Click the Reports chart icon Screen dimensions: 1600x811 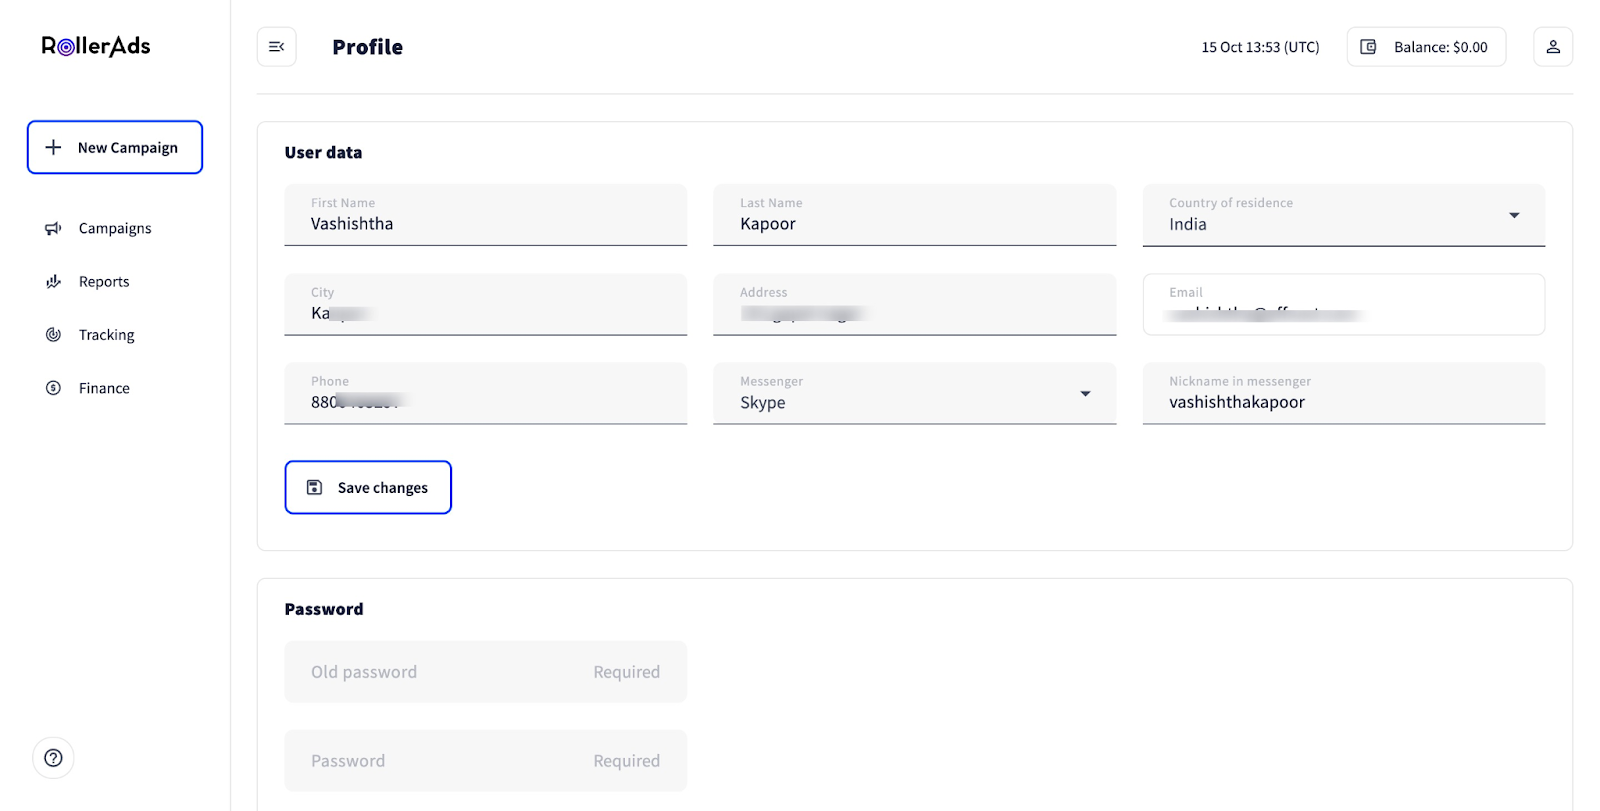[x=53, y=282]
